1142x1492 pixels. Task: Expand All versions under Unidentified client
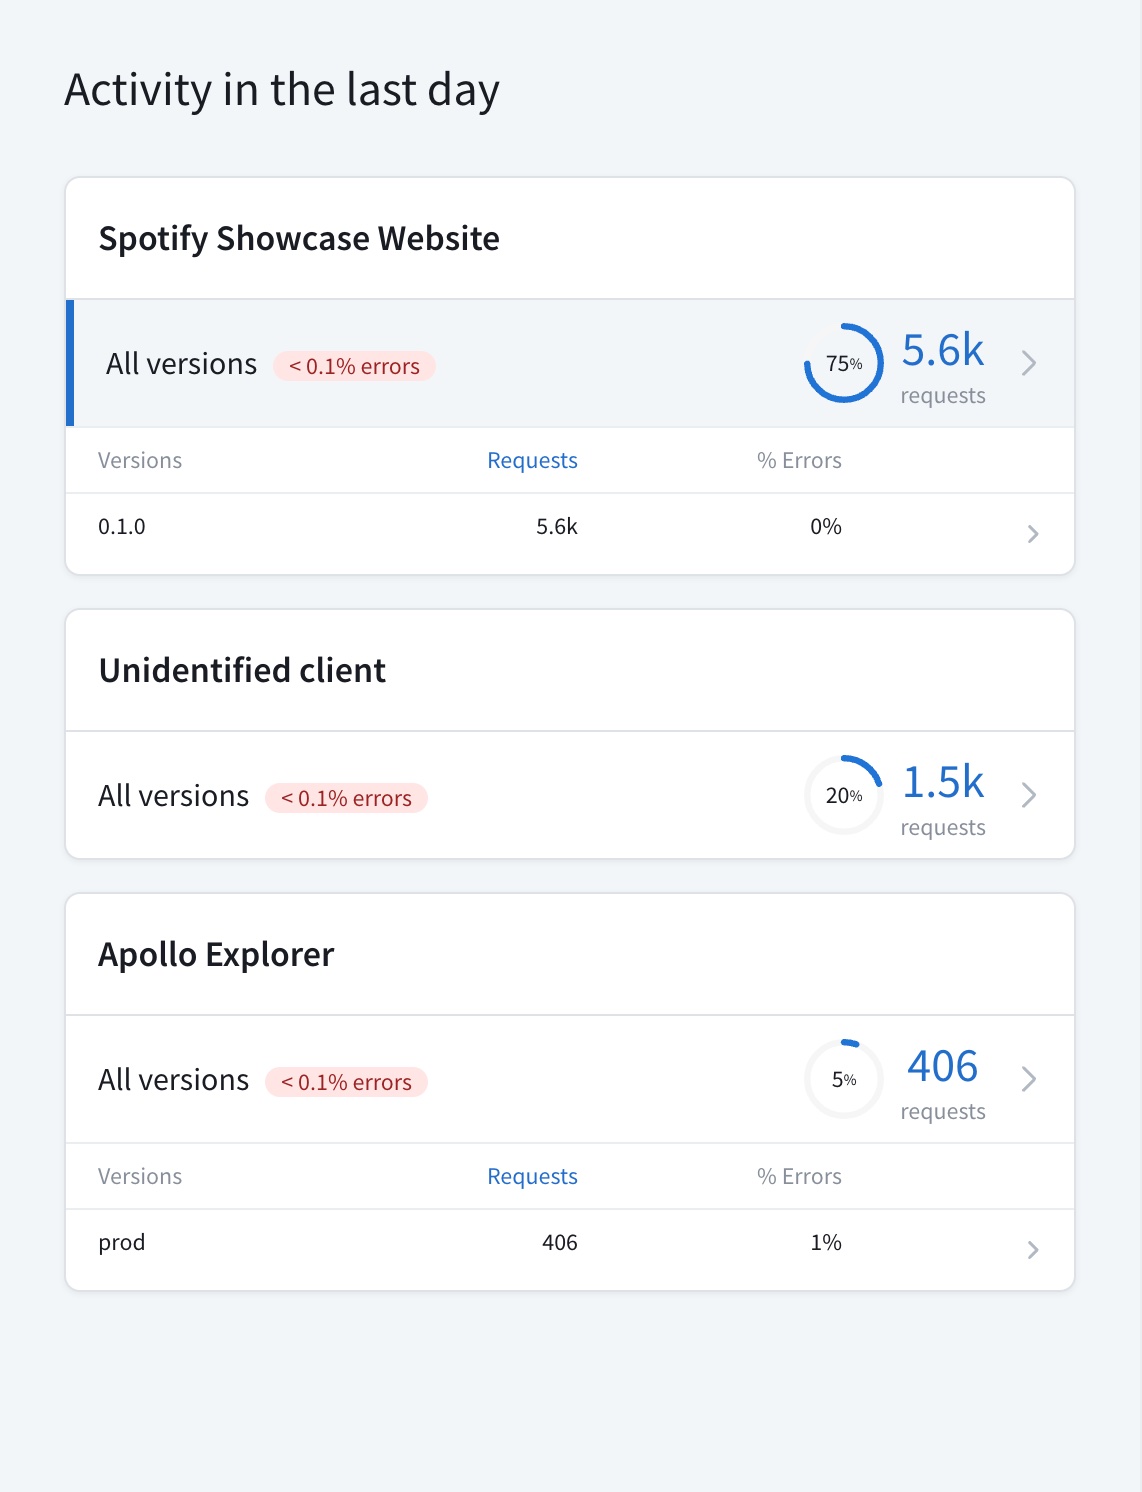click(174, 795)
